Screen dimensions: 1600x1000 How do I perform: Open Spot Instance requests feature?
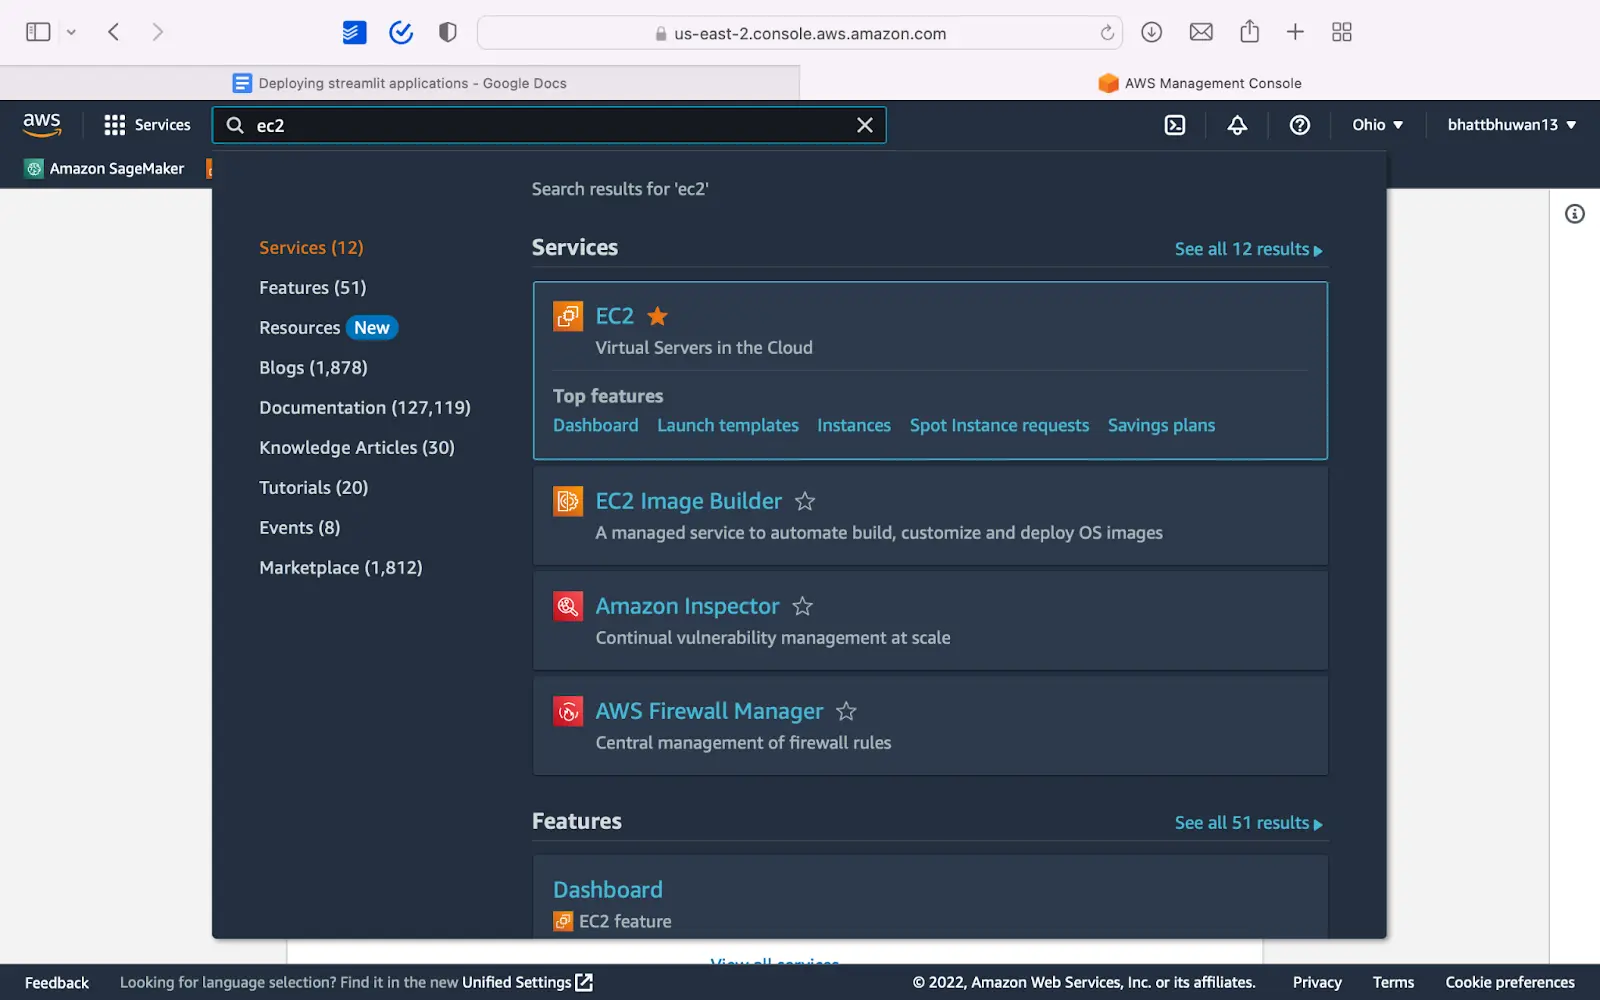coord(999,425)
